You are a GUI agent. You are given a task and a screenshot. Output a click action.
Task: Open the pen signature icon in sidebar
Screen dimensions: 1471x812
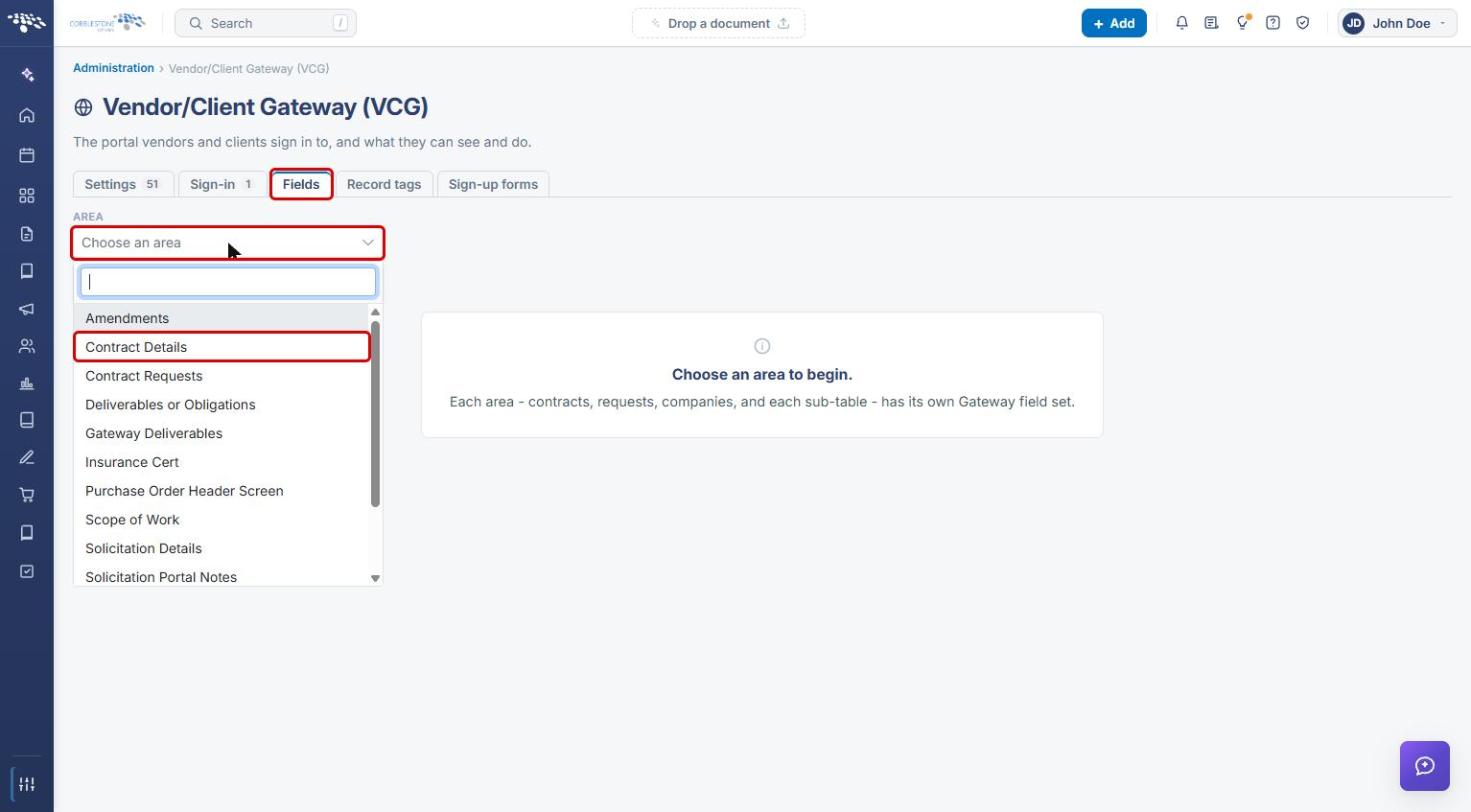[x=27, y=457]
